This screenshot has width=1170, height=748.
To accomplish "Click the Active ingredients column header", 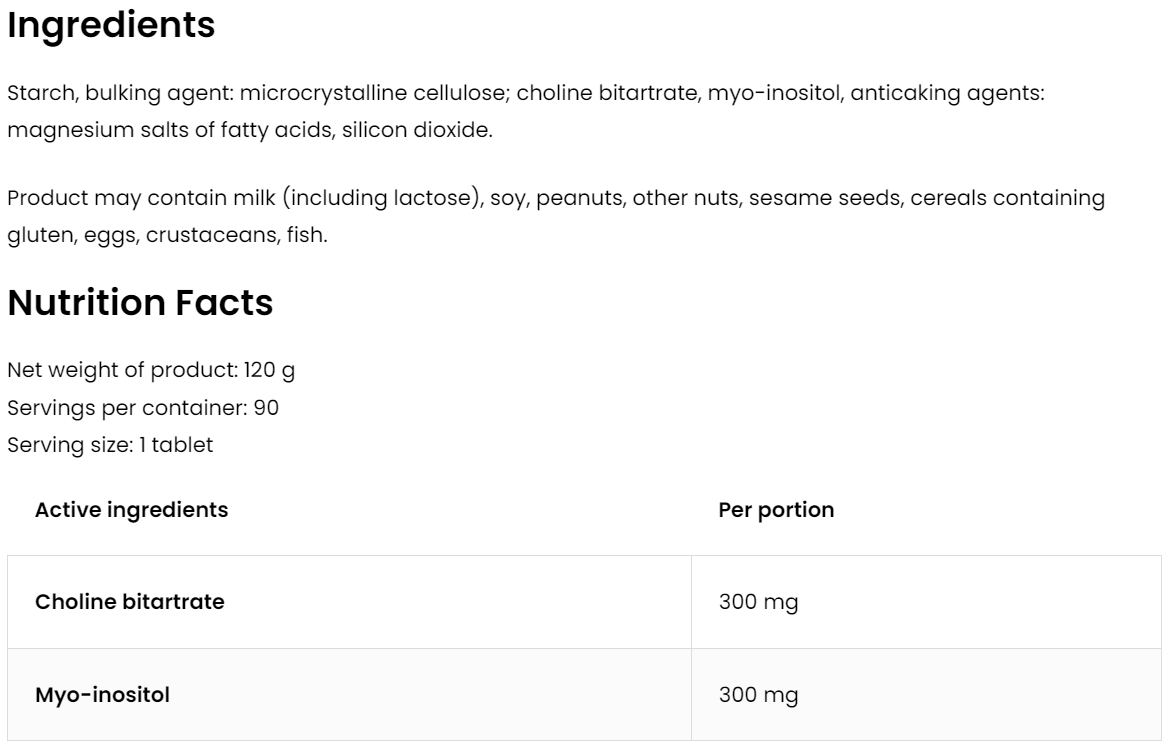I will pyautogui.click(x=131, y=510).
